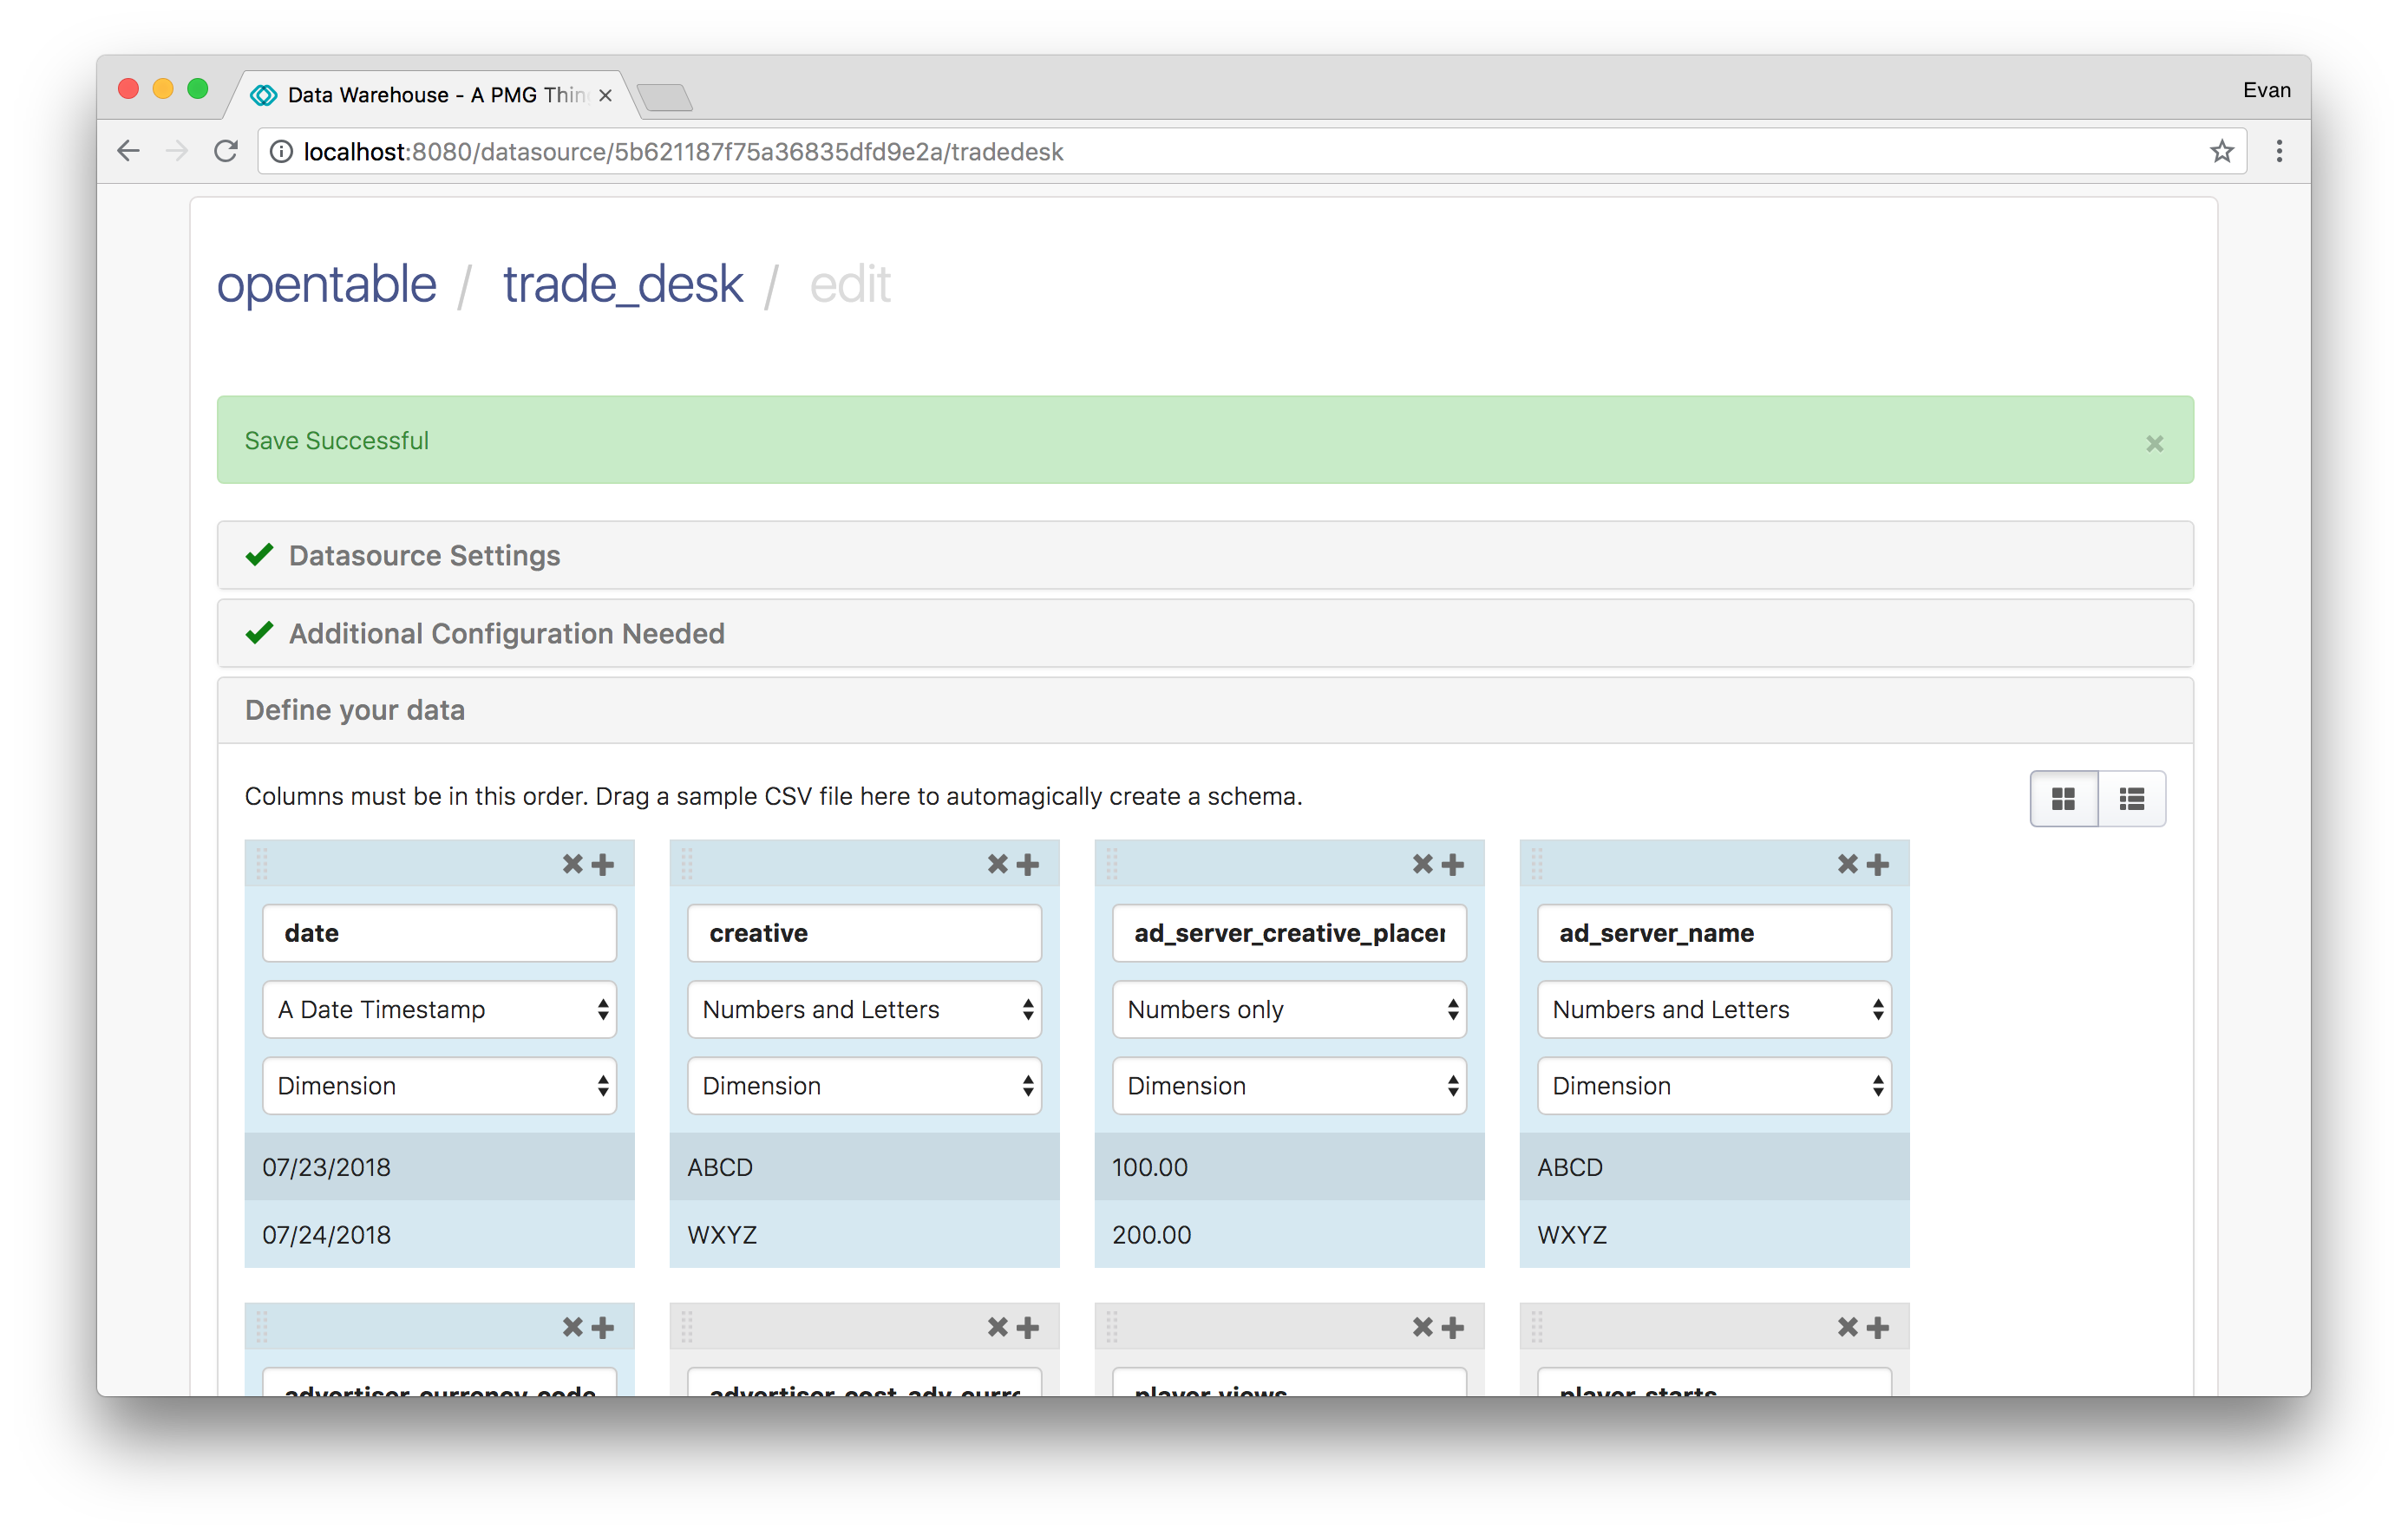
Task: Bookmark this page with the star icon
Action: (x=2221, y=151)
